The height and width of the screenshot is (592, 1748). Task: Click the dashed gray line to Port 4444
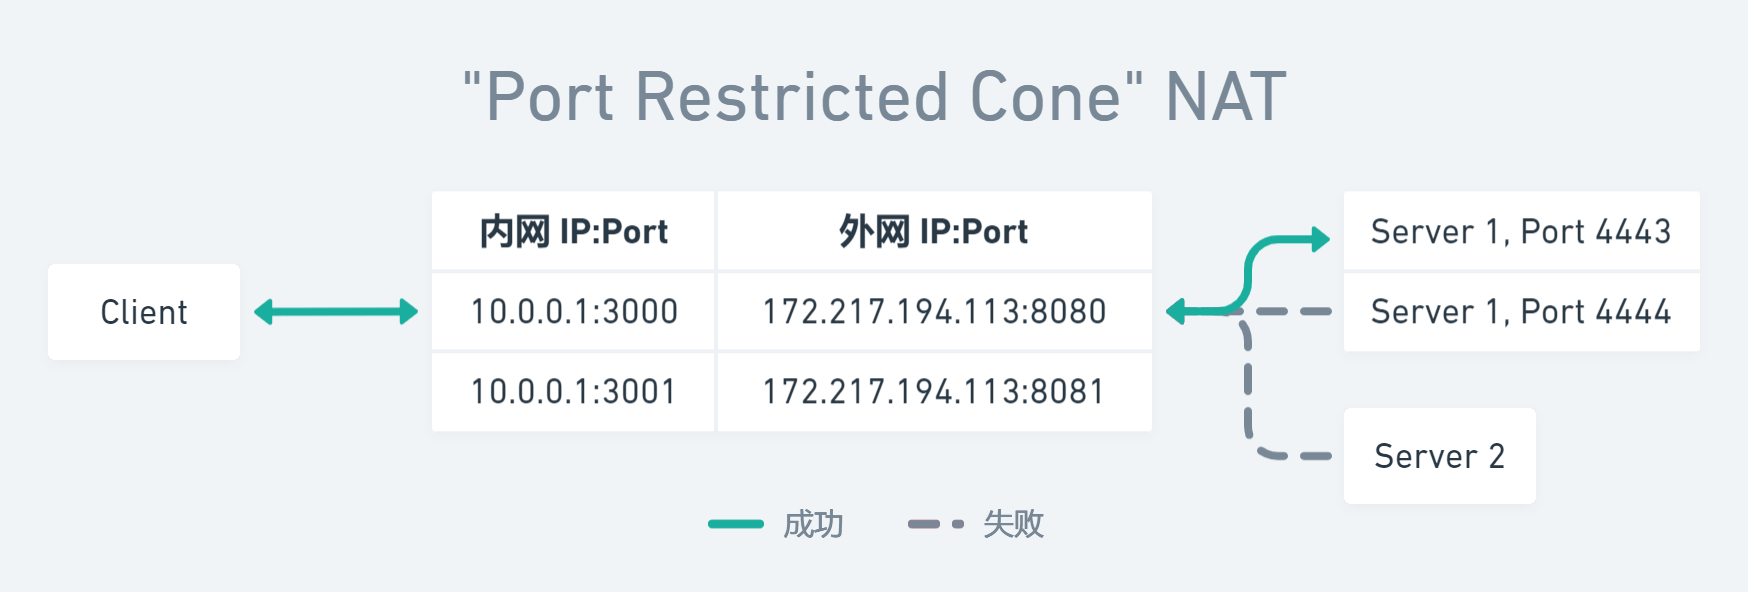[1295, 312]
